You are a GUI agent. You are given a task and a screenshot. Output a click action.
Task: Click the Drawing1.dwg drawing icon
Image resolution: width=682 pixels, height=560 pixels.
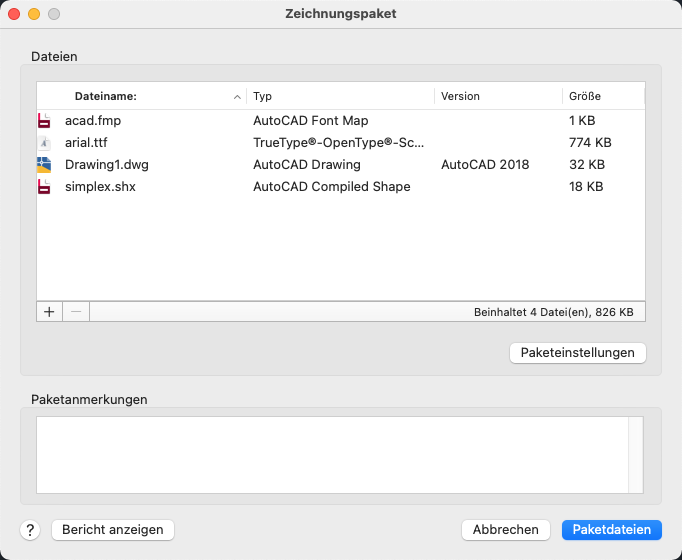(x=44, y=165)
